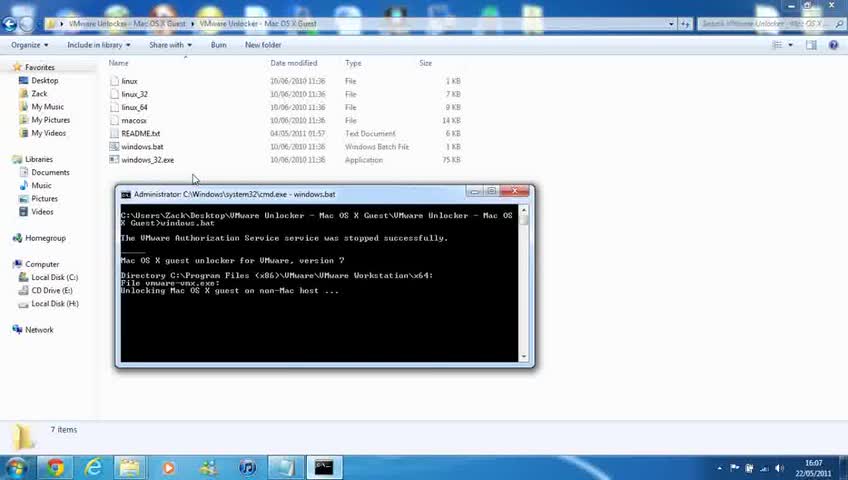The width and height of the screenshot is (848, 480).
Task: Click the tray volume speaker icon
Action: [x=779, y=468]
